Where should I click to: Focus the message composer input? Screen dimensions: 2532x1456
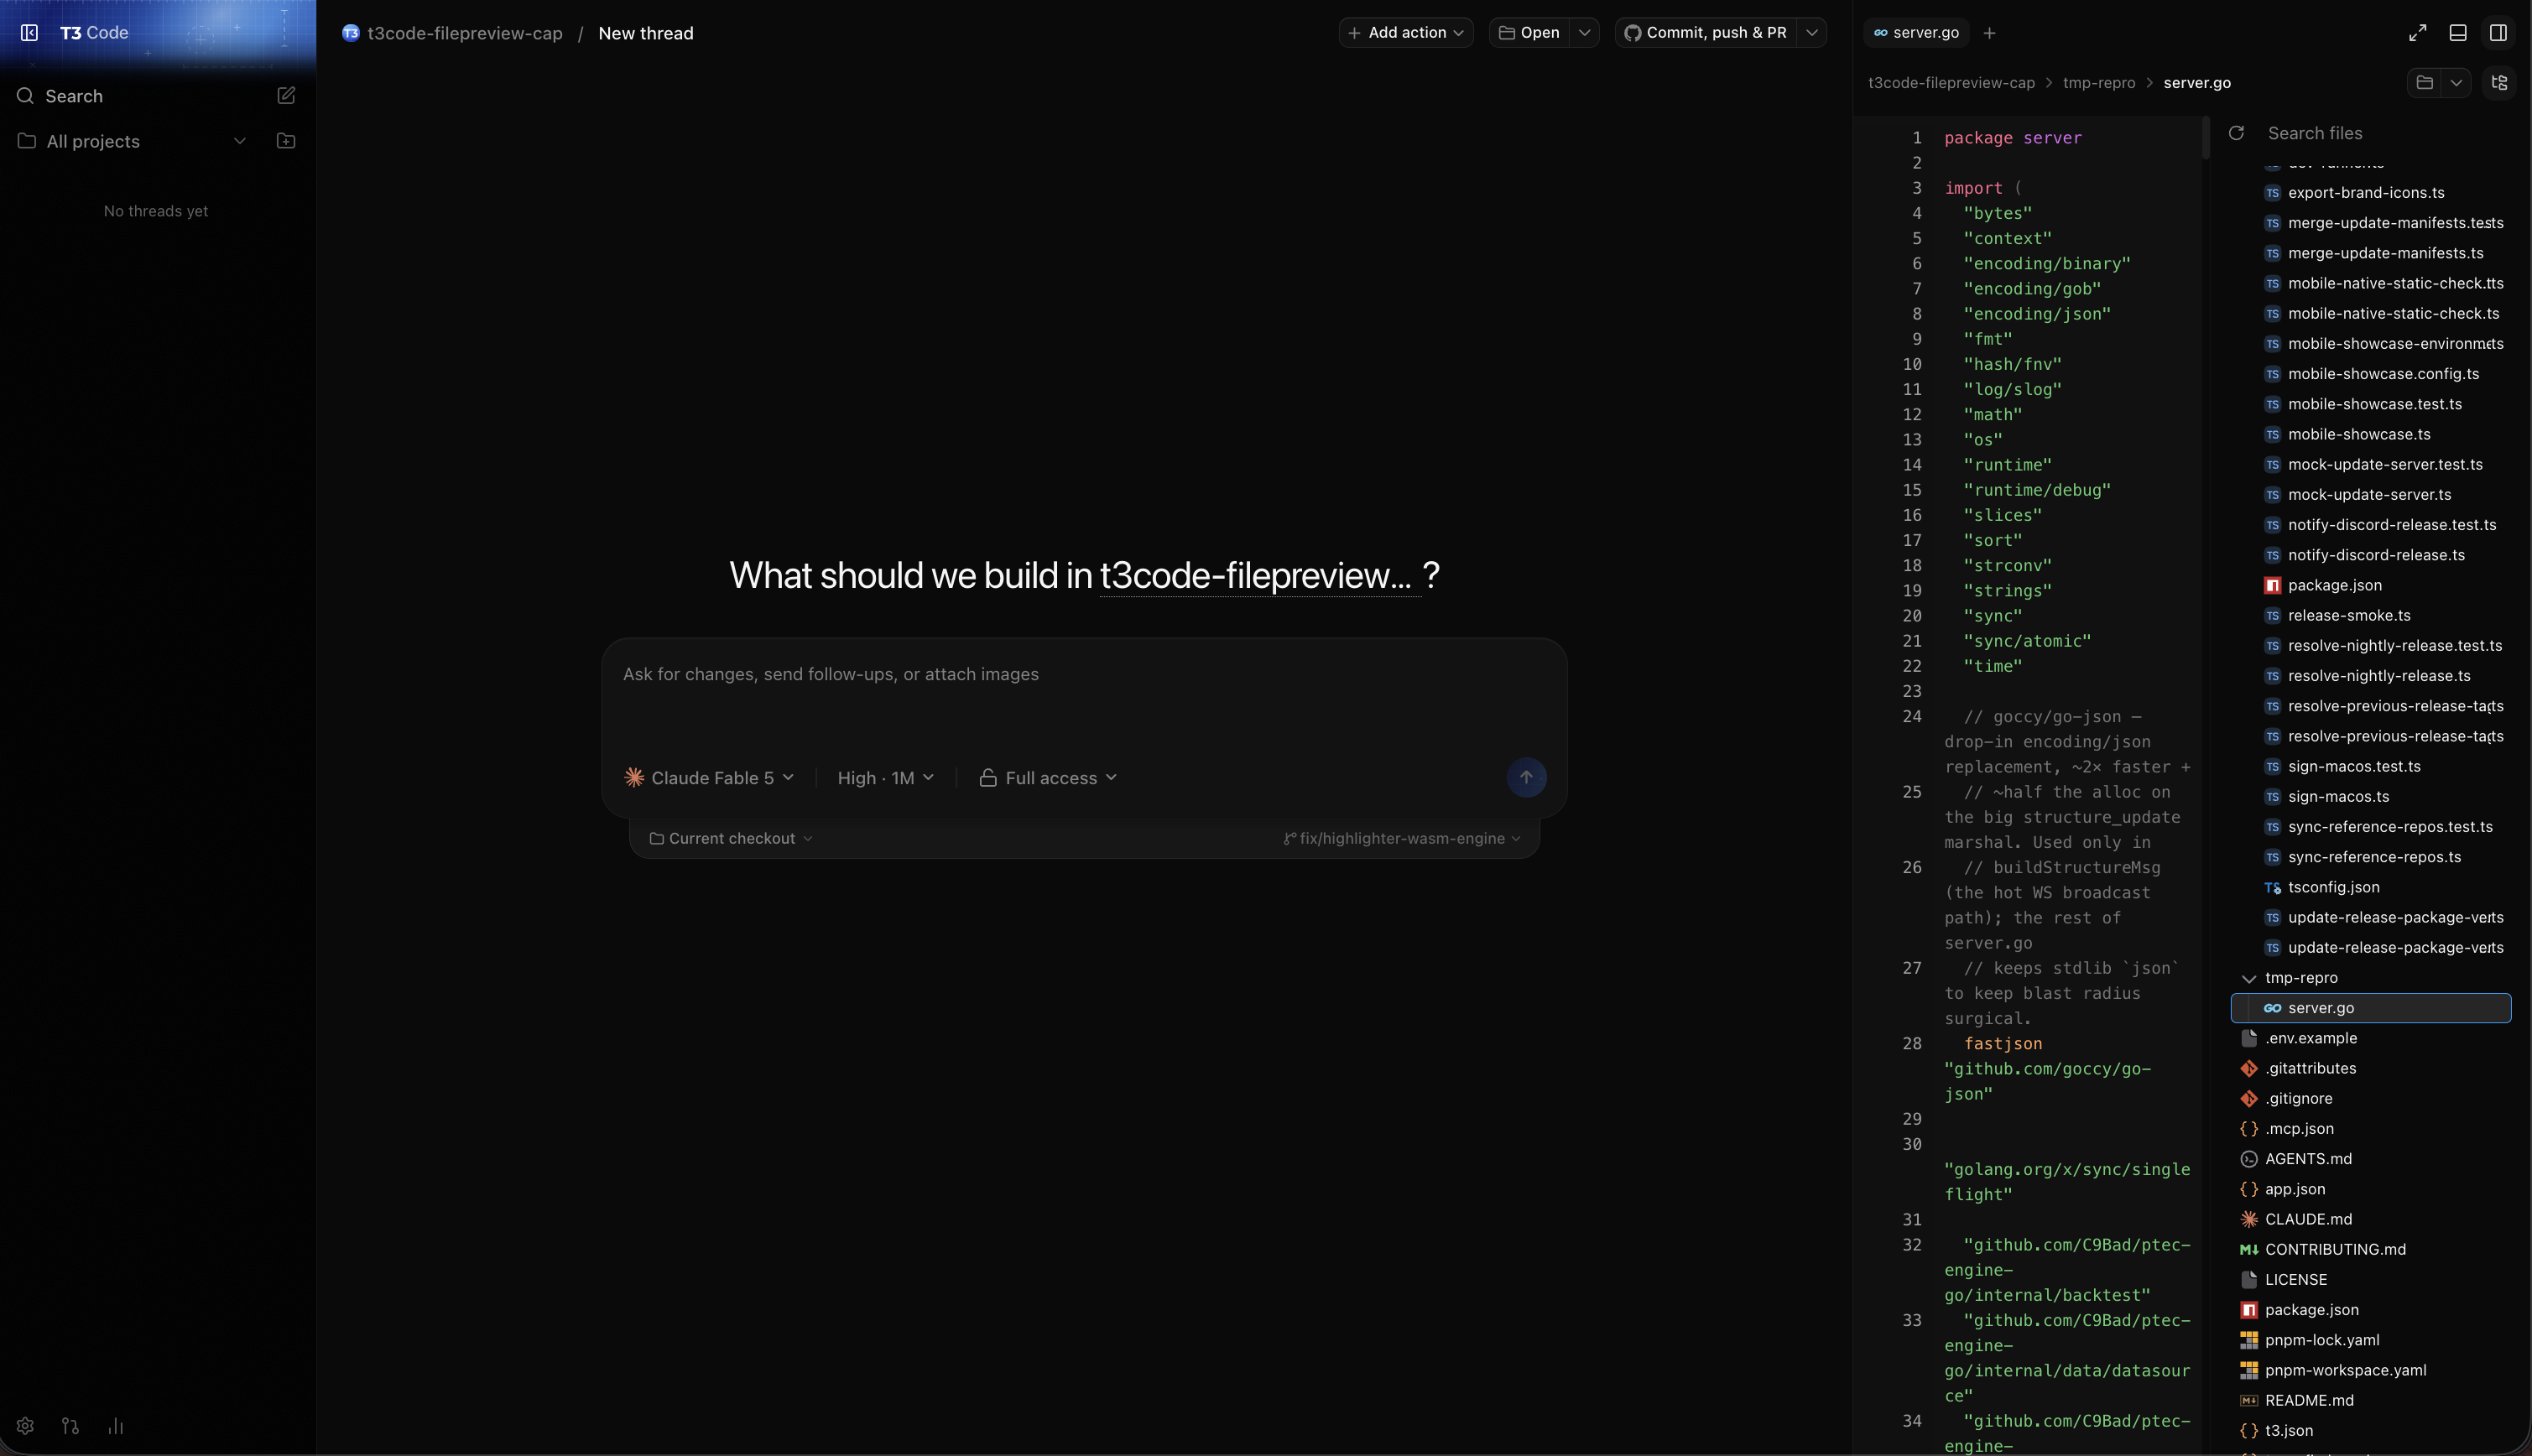coord(1084,674)
